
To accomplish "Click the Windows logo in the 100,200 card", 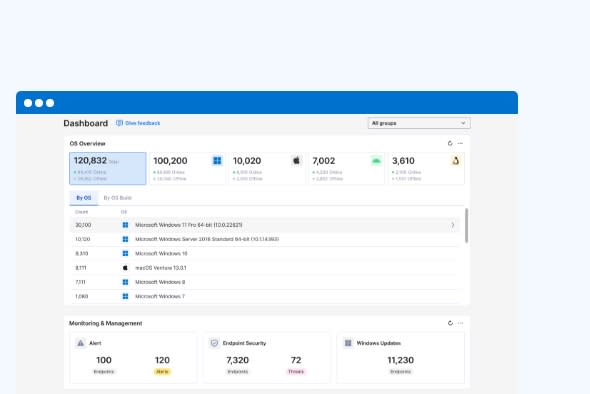I will [x=217, y=161].
